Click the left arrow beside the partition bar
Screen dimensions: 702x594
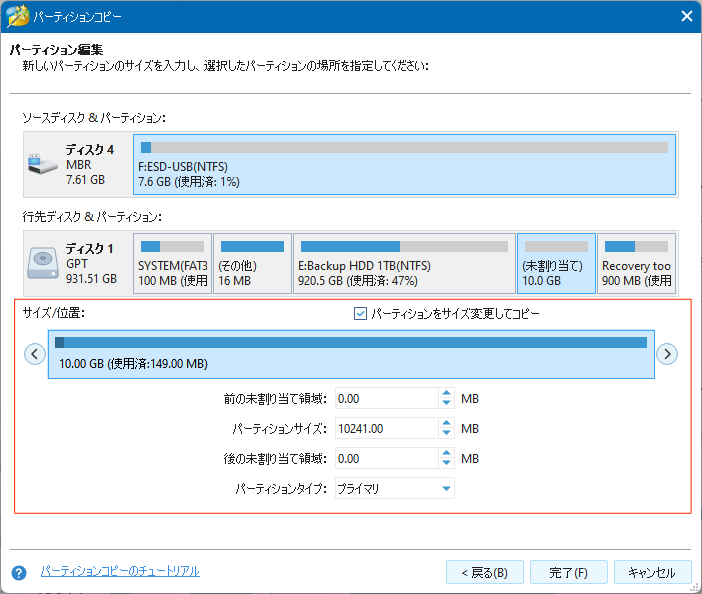35,353
